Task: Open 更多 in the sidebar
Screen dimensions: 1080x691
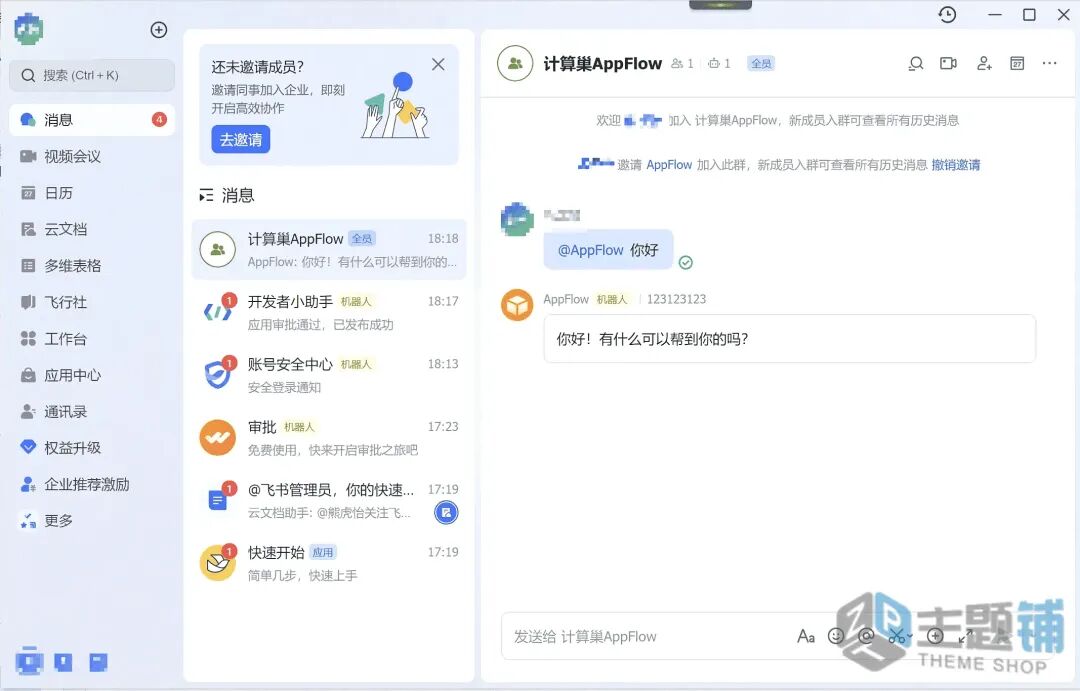Action: tap(92, 521)
